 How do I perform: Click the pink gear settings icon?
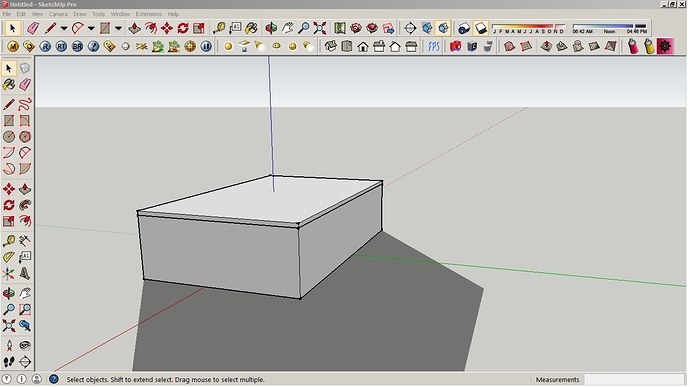tap(665, 46)
